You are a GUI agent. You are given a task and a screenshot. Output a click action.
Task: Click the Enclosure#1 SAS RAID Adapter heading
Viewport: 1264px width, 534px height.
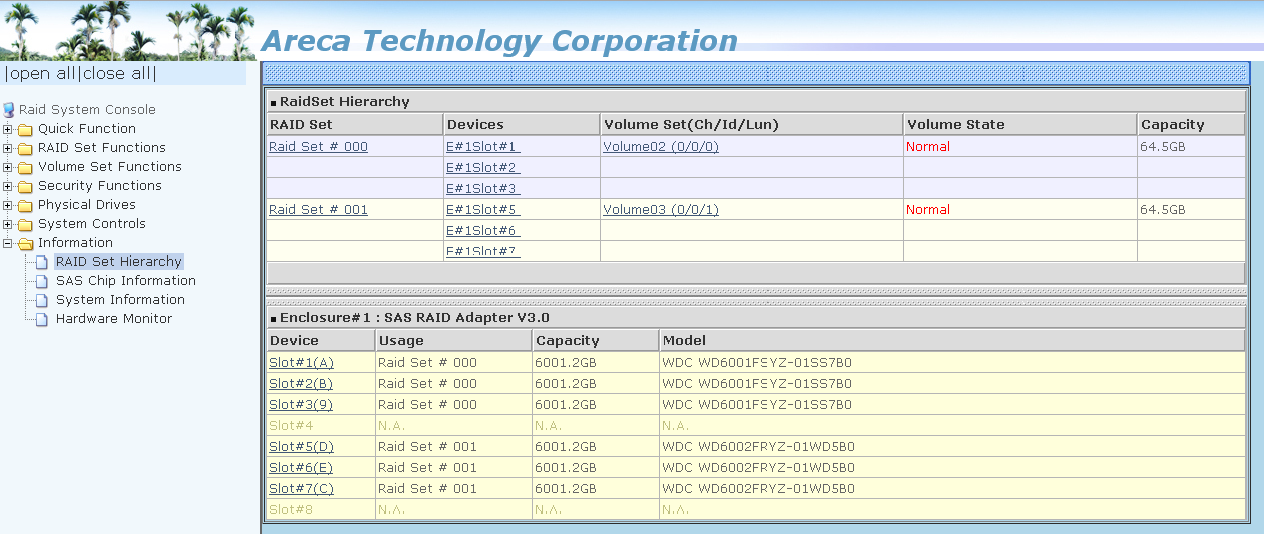click(414, 318)
